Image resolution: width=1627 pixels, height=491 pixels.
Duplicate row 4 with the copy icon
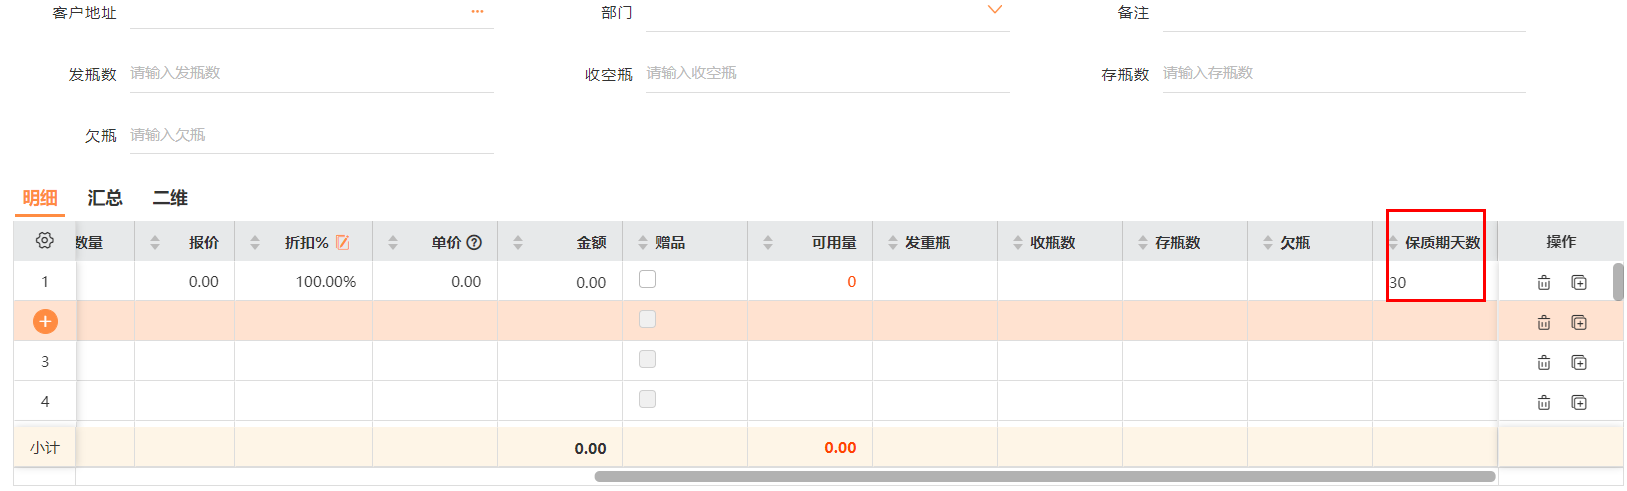click(x=1579, y=403)
